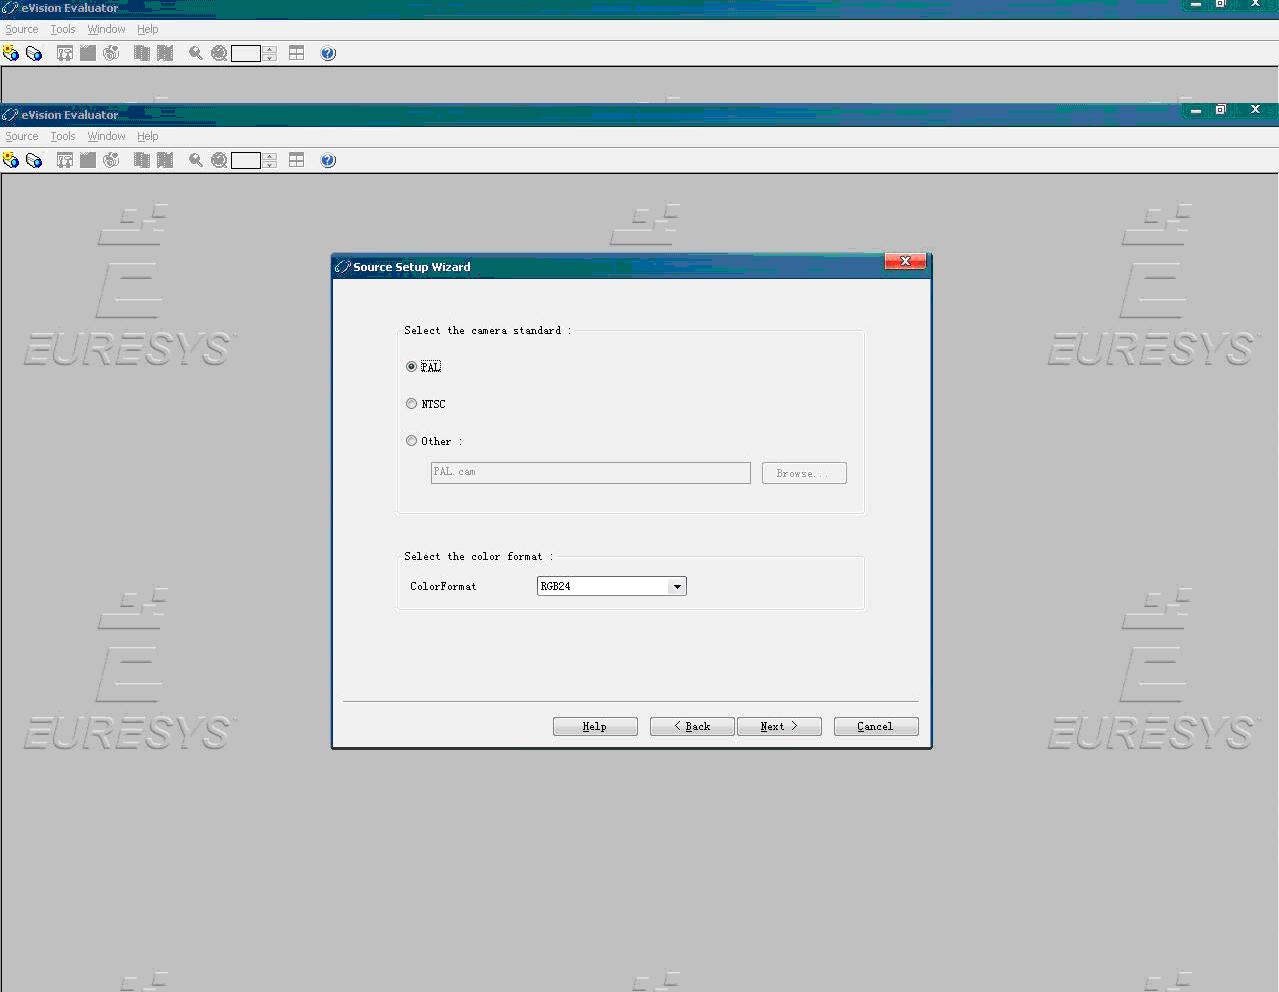Click the Next button in the wizard
Viewport: 1279px width, 992px height.
pos(779,727)
